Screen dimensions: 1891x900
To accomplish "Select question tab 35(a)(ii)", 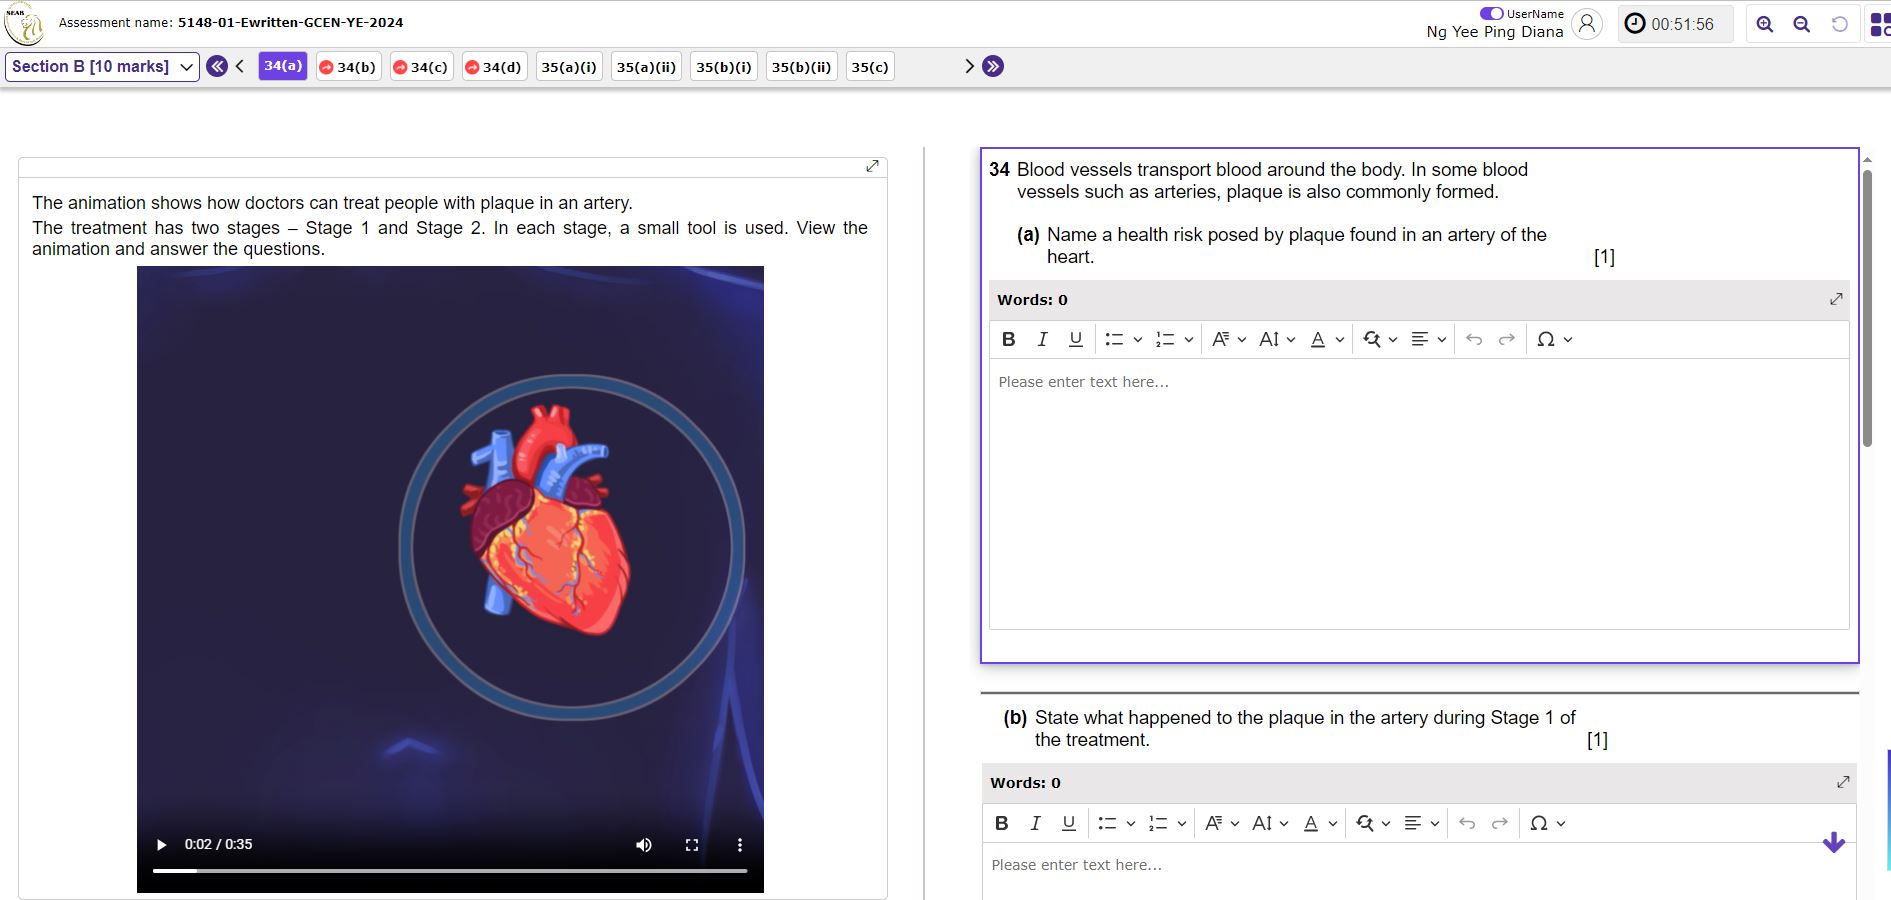I will (x=646, y=67).
